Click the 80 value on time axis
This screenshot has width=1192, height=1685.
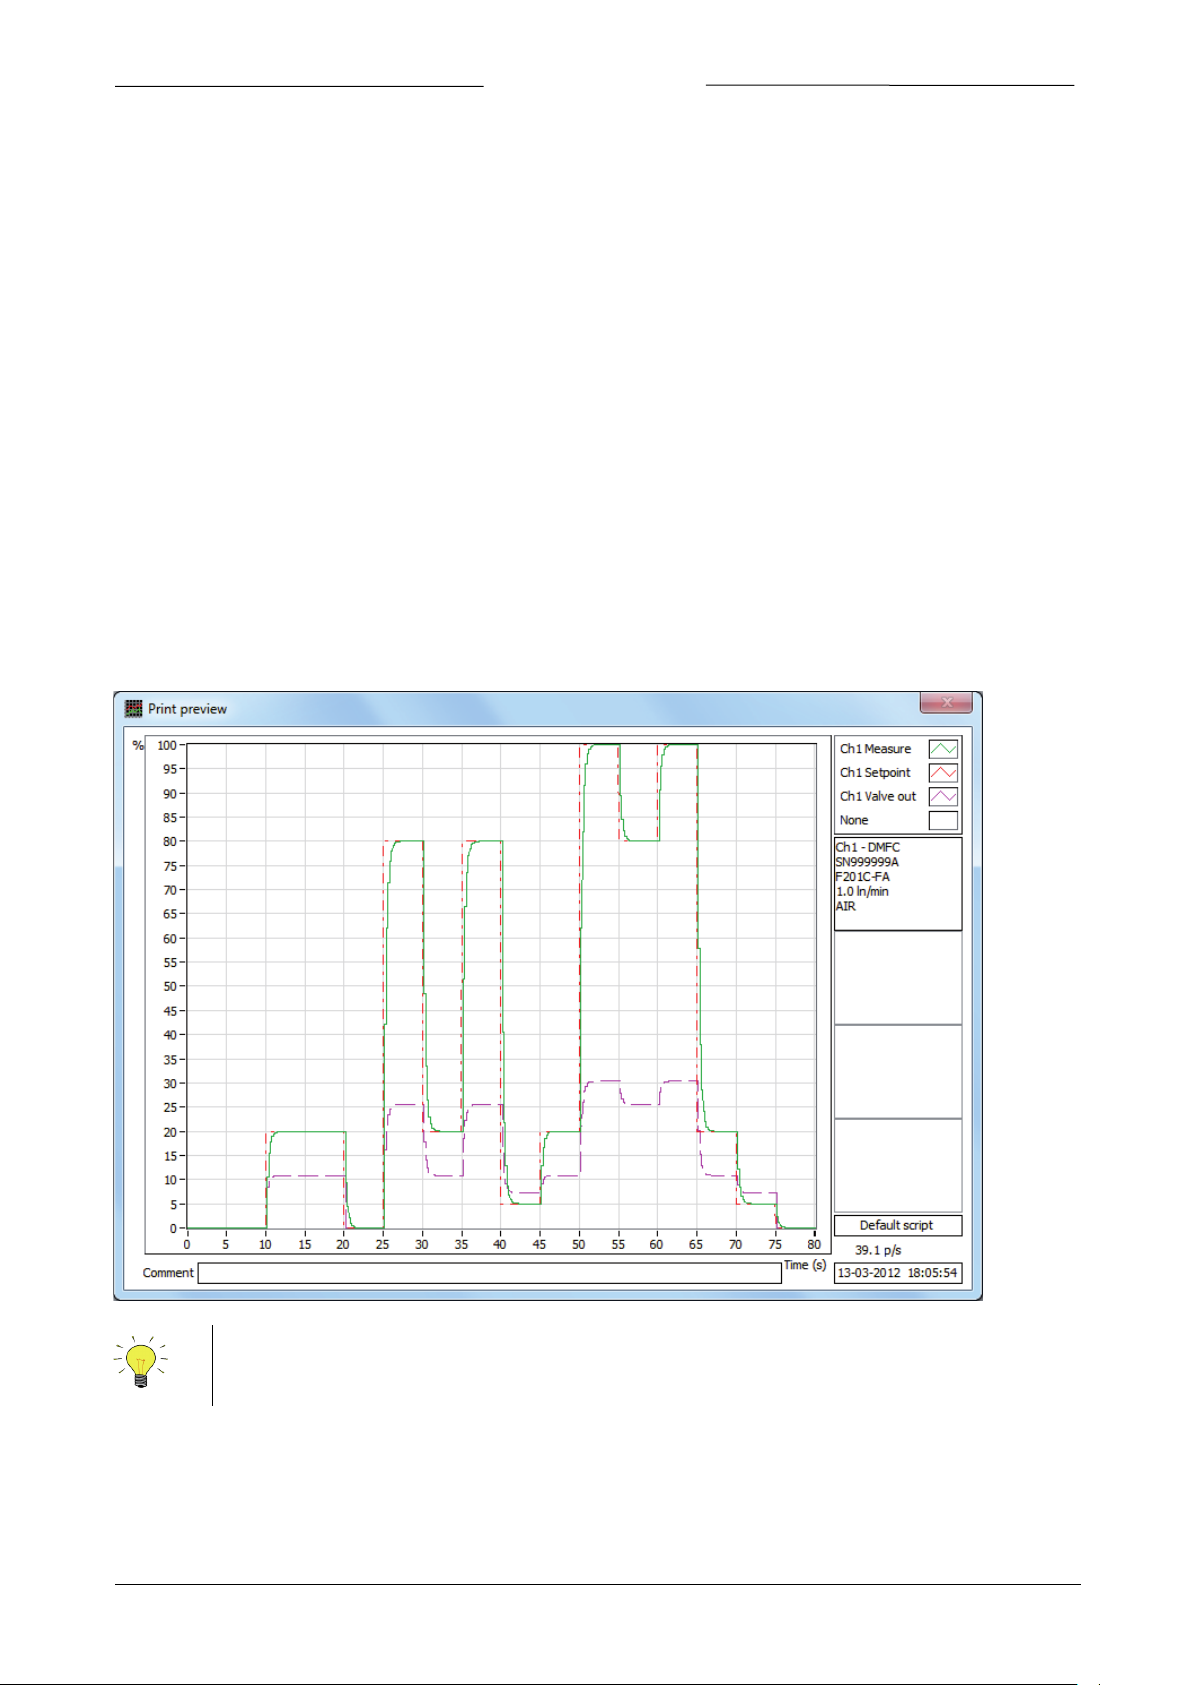tap(814, 1245)
